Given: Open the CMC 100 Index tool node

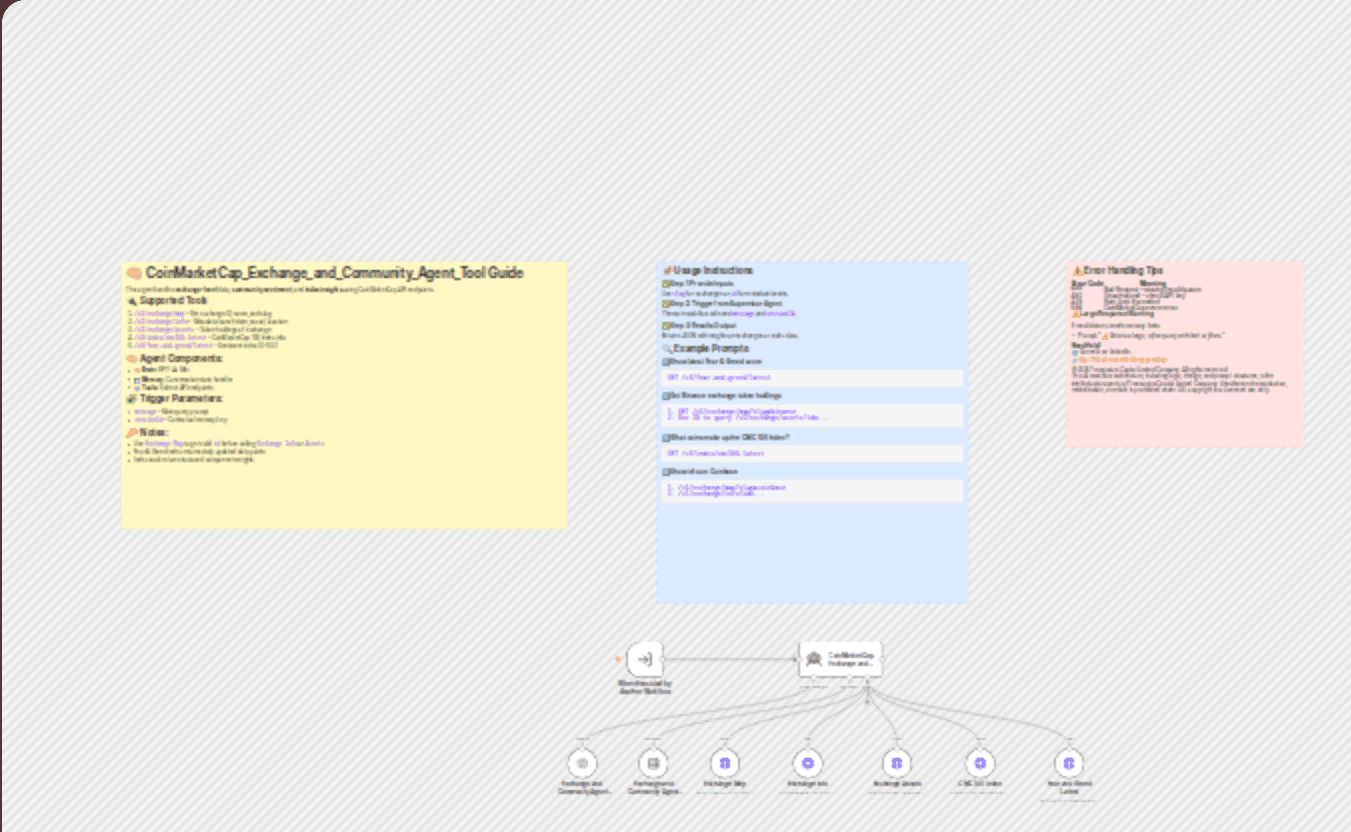Looking at the screenshot, I should [980, 763].
